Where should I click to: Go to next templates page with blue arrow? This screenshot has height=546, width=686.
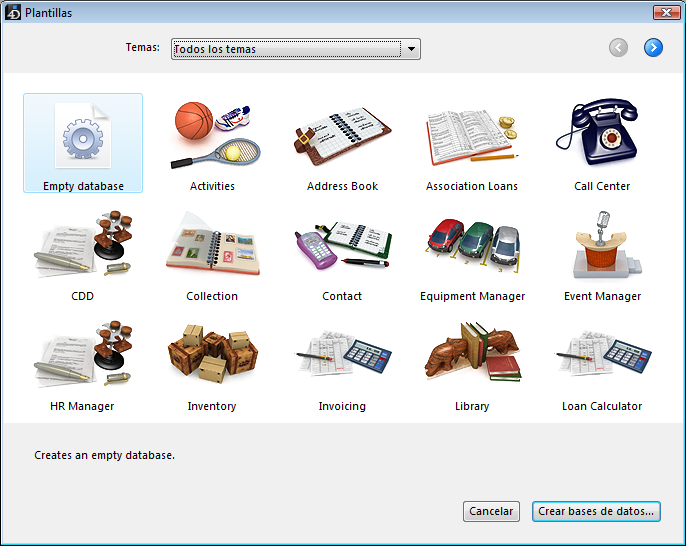(x=653, y=47)
